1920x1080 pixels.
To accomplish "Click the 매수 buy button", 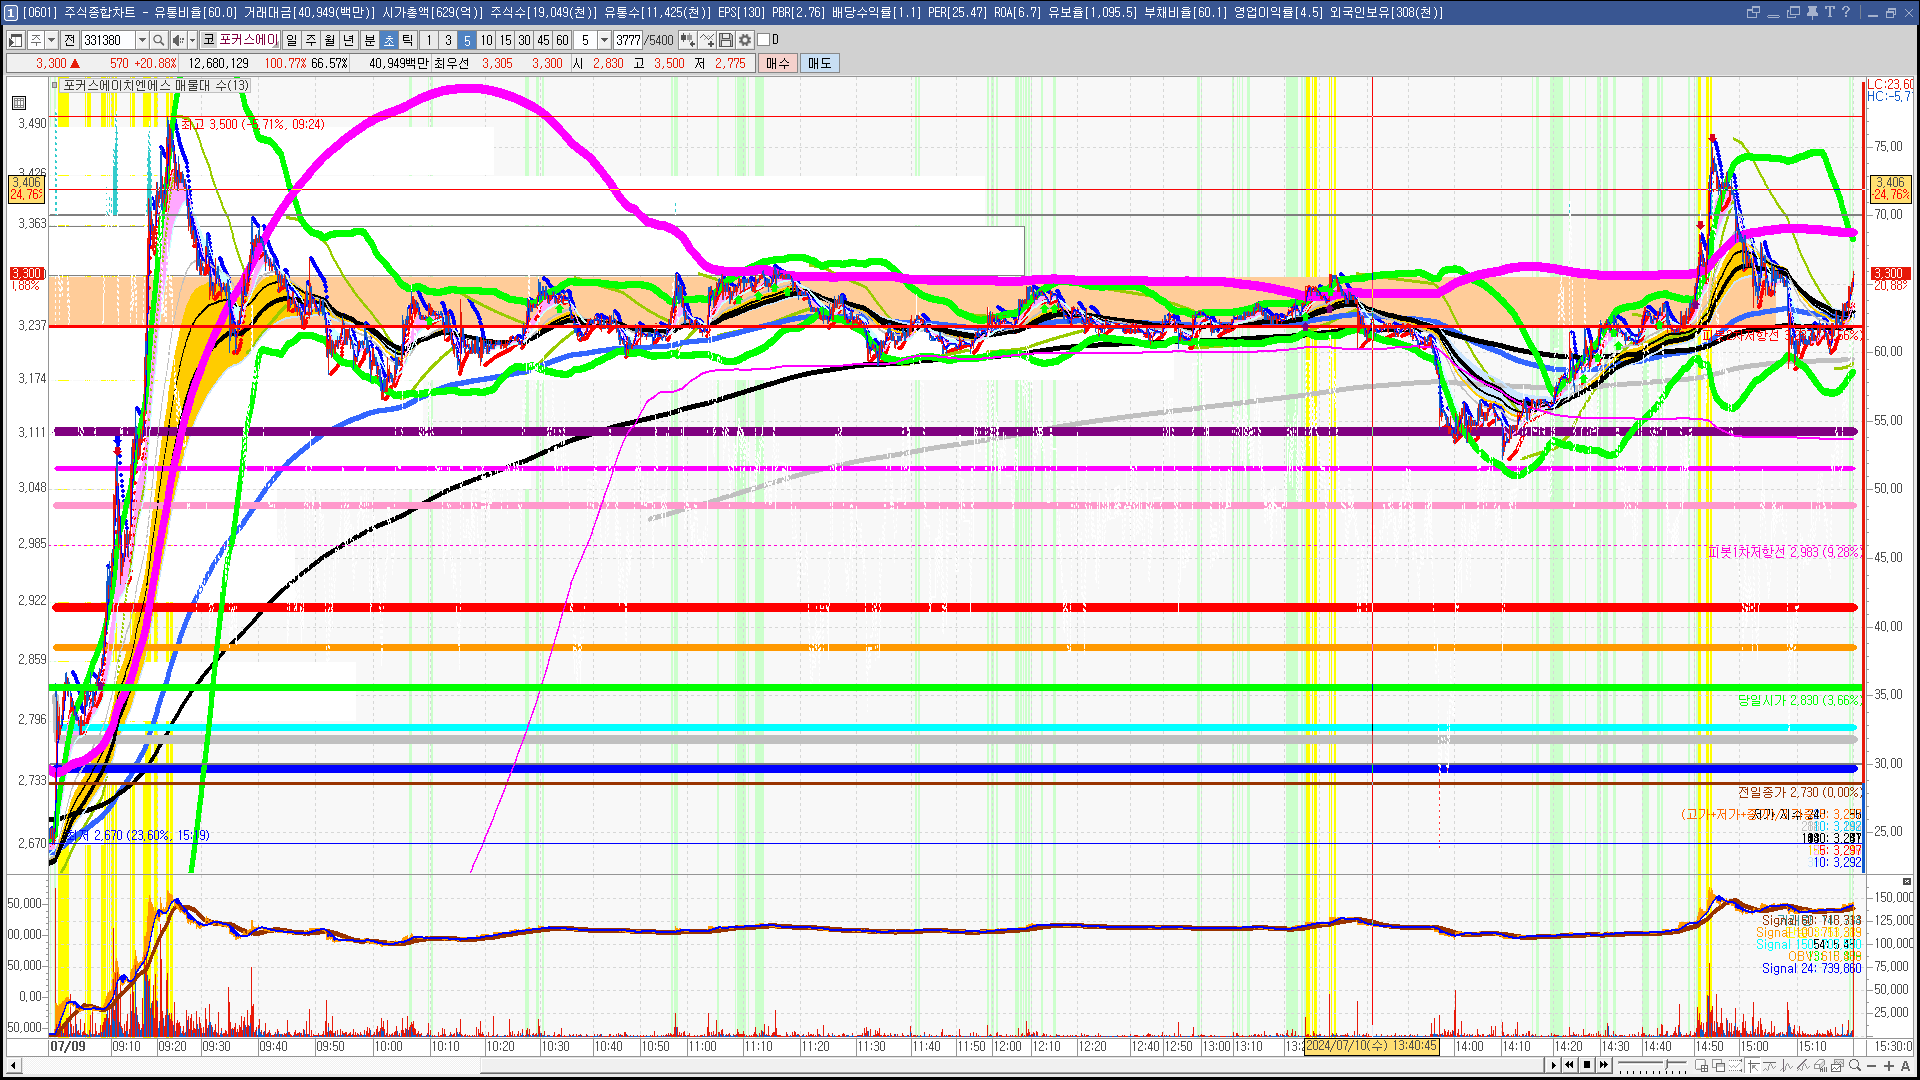I will (778, 63).
